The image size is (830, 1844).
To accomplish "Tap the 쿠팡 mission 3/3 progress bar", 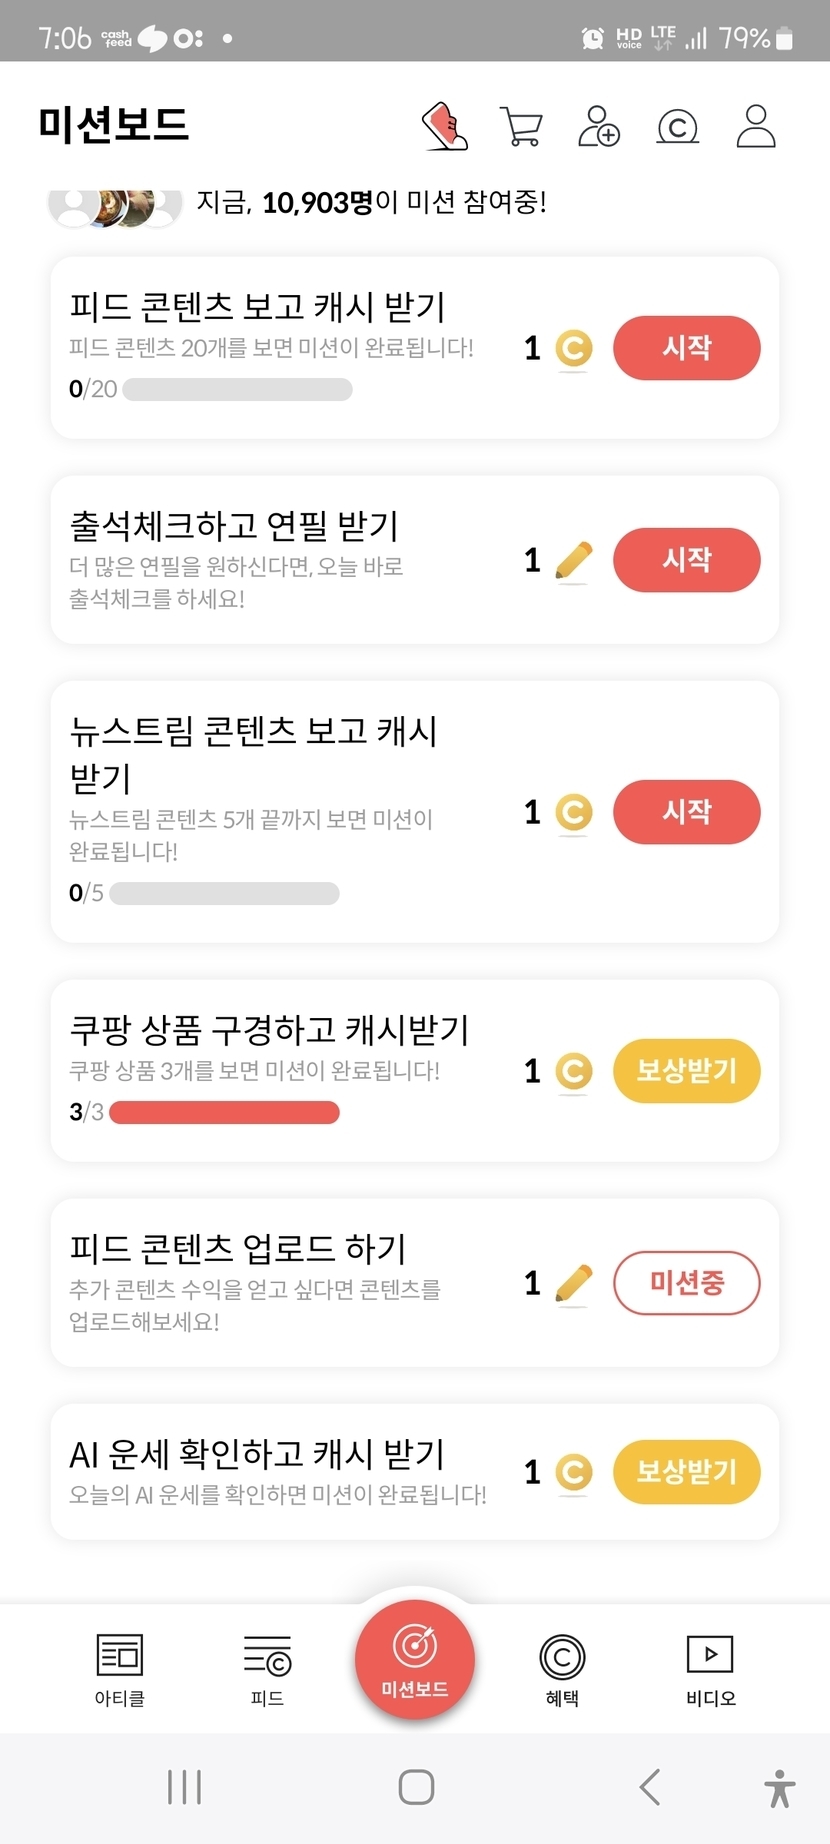I will pyautogui.click(x=224, y=1112).
